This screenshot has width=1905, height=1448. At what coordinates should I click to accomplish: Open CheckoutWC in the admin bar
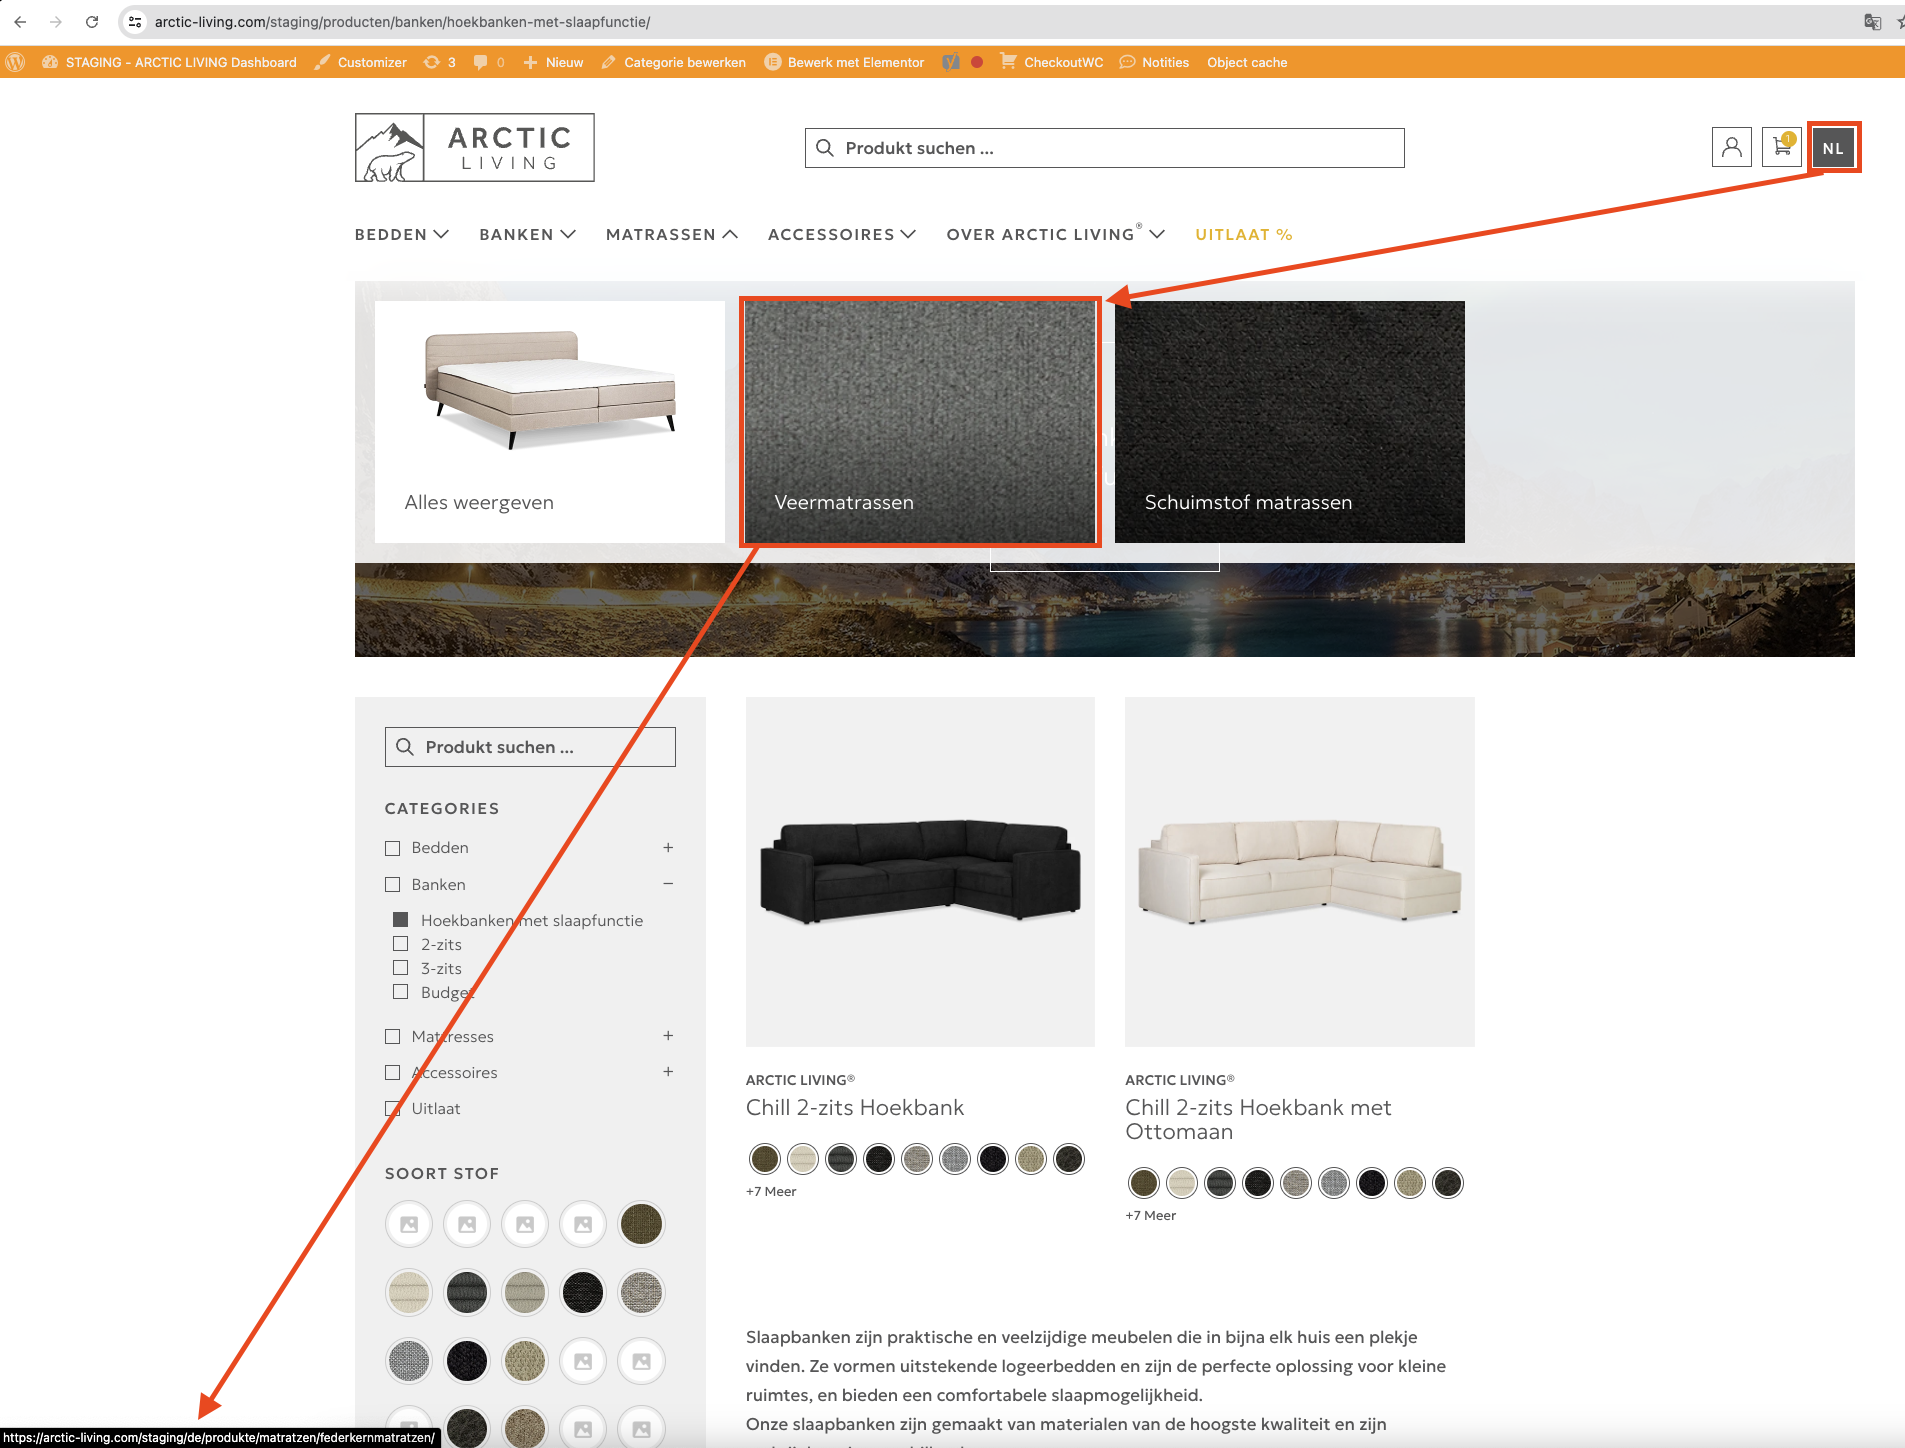click(1052, 62)
